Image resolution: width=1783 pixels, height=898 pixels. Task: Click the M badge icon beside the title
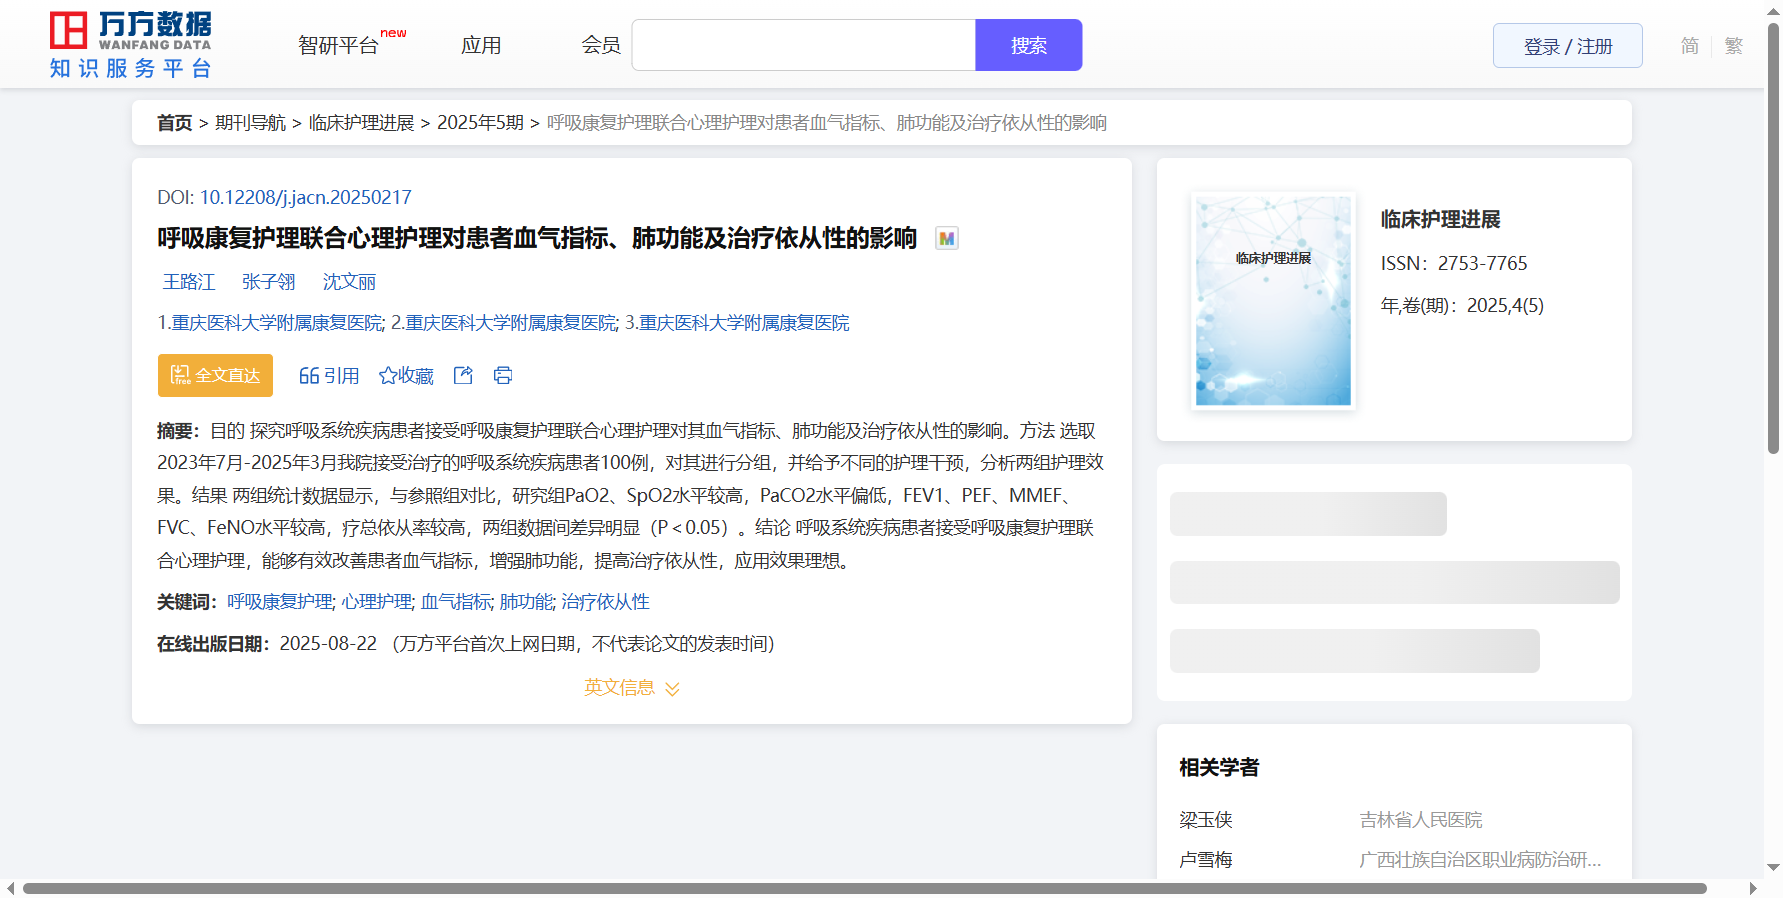point(946,239)
